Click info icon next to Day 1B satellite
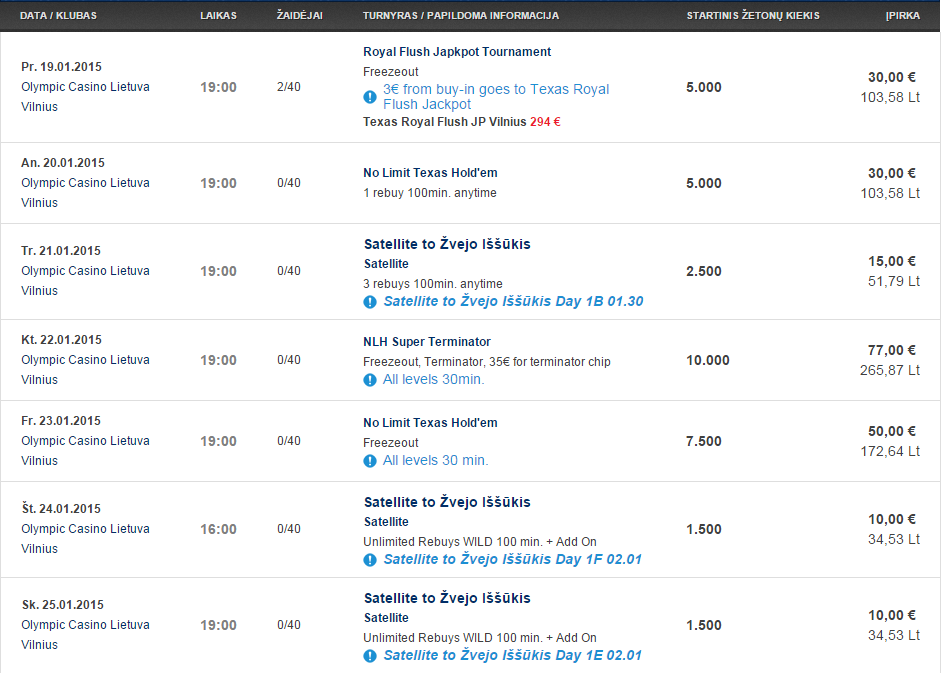This screenshot has height=673, width=941. [x=370, y=302]
